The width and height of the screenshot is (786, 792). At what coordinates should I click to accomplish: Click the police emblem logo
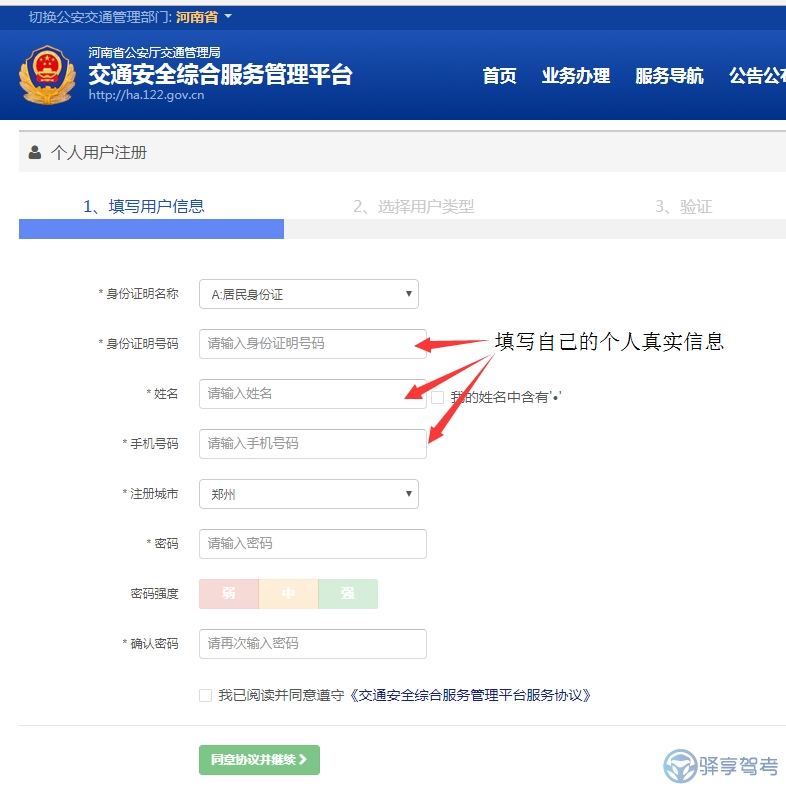[47, 75]
